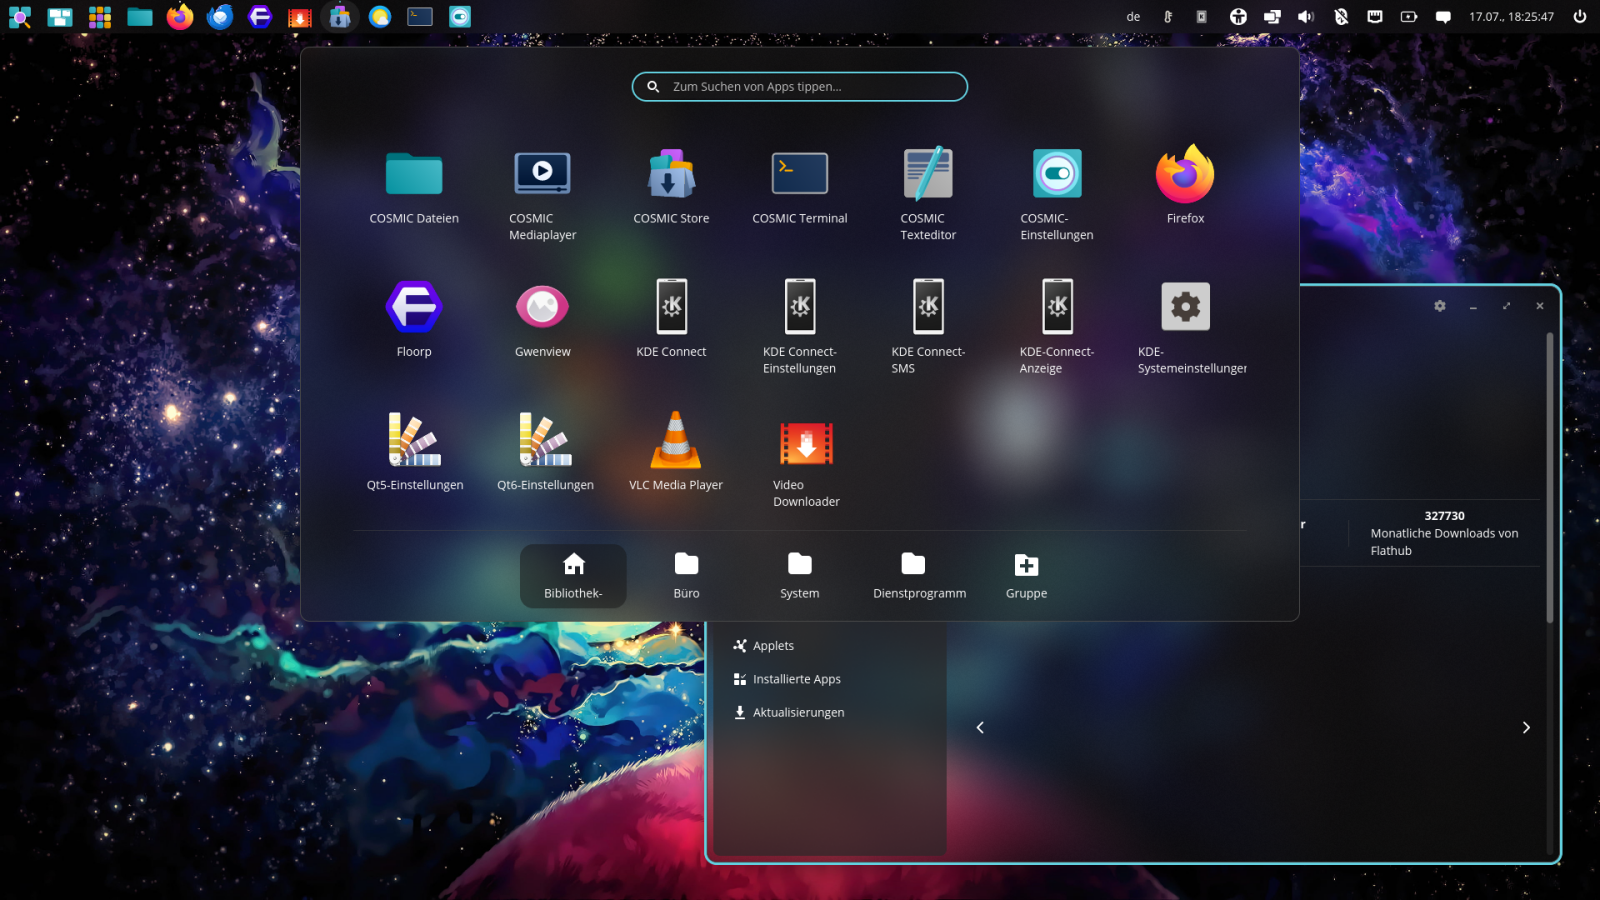The height and width of the screenshot is (900, 1600).
Task: Launch COSMIC Mediaplayer from the app grid
Action: pyautogui.click(x=542, y=195)
